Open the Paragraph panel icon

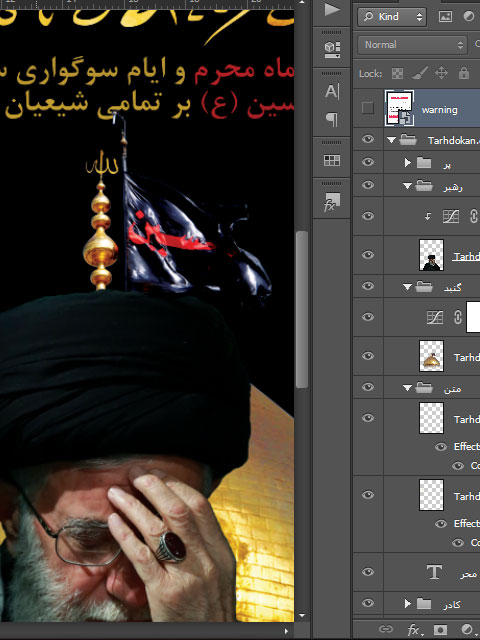click(x=332, y=120)
